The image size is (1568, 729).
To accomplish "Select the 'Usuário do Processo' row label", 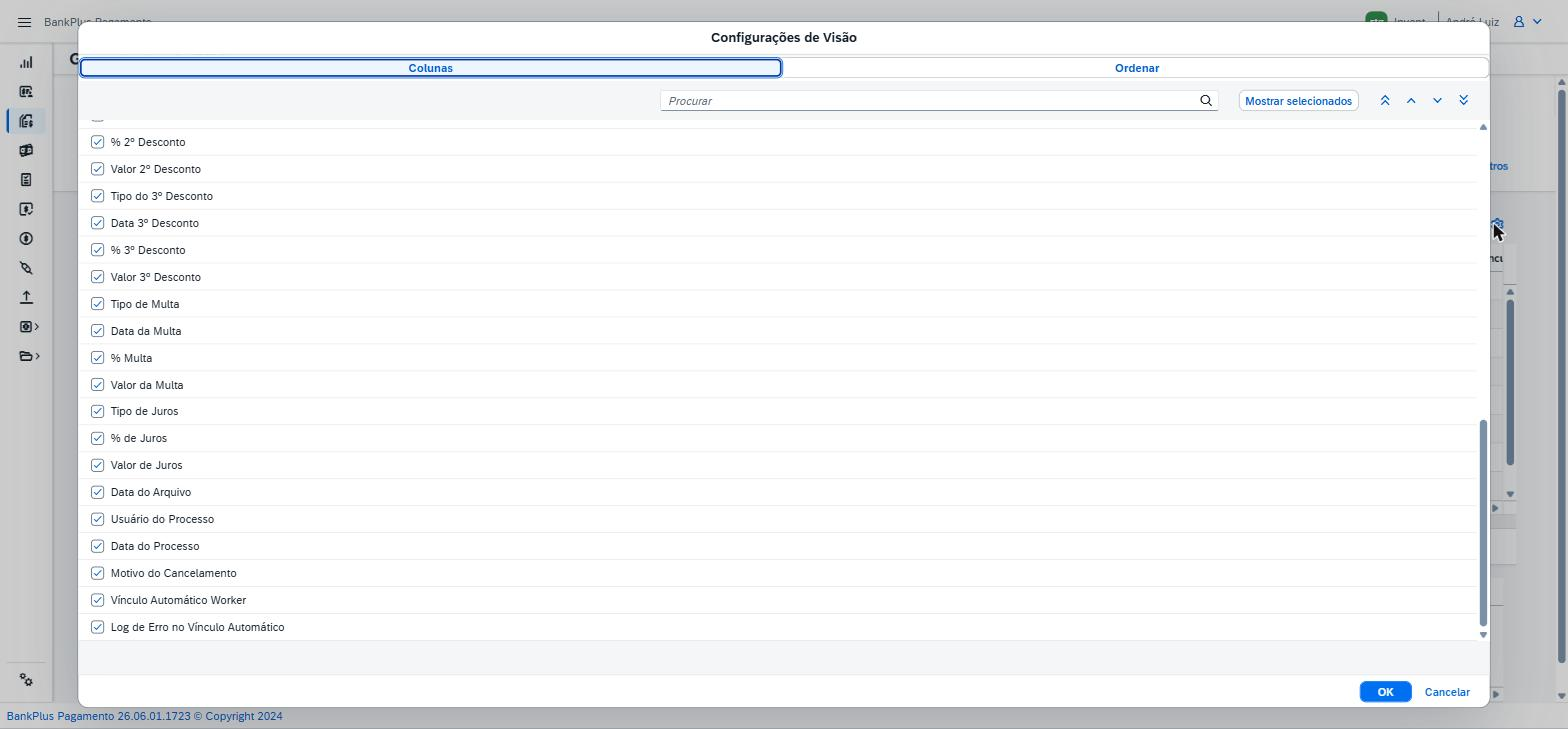I will click(163, 519).
